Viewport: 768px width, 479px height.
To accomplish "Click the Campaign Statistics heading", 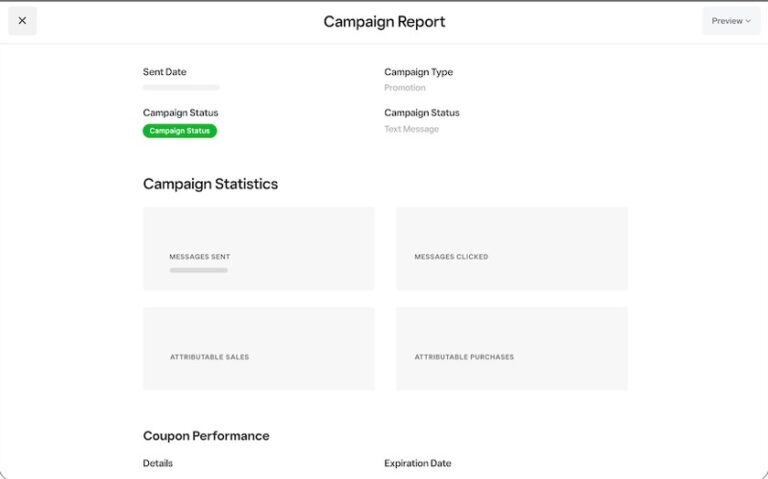I will click(x=210, y=184).
